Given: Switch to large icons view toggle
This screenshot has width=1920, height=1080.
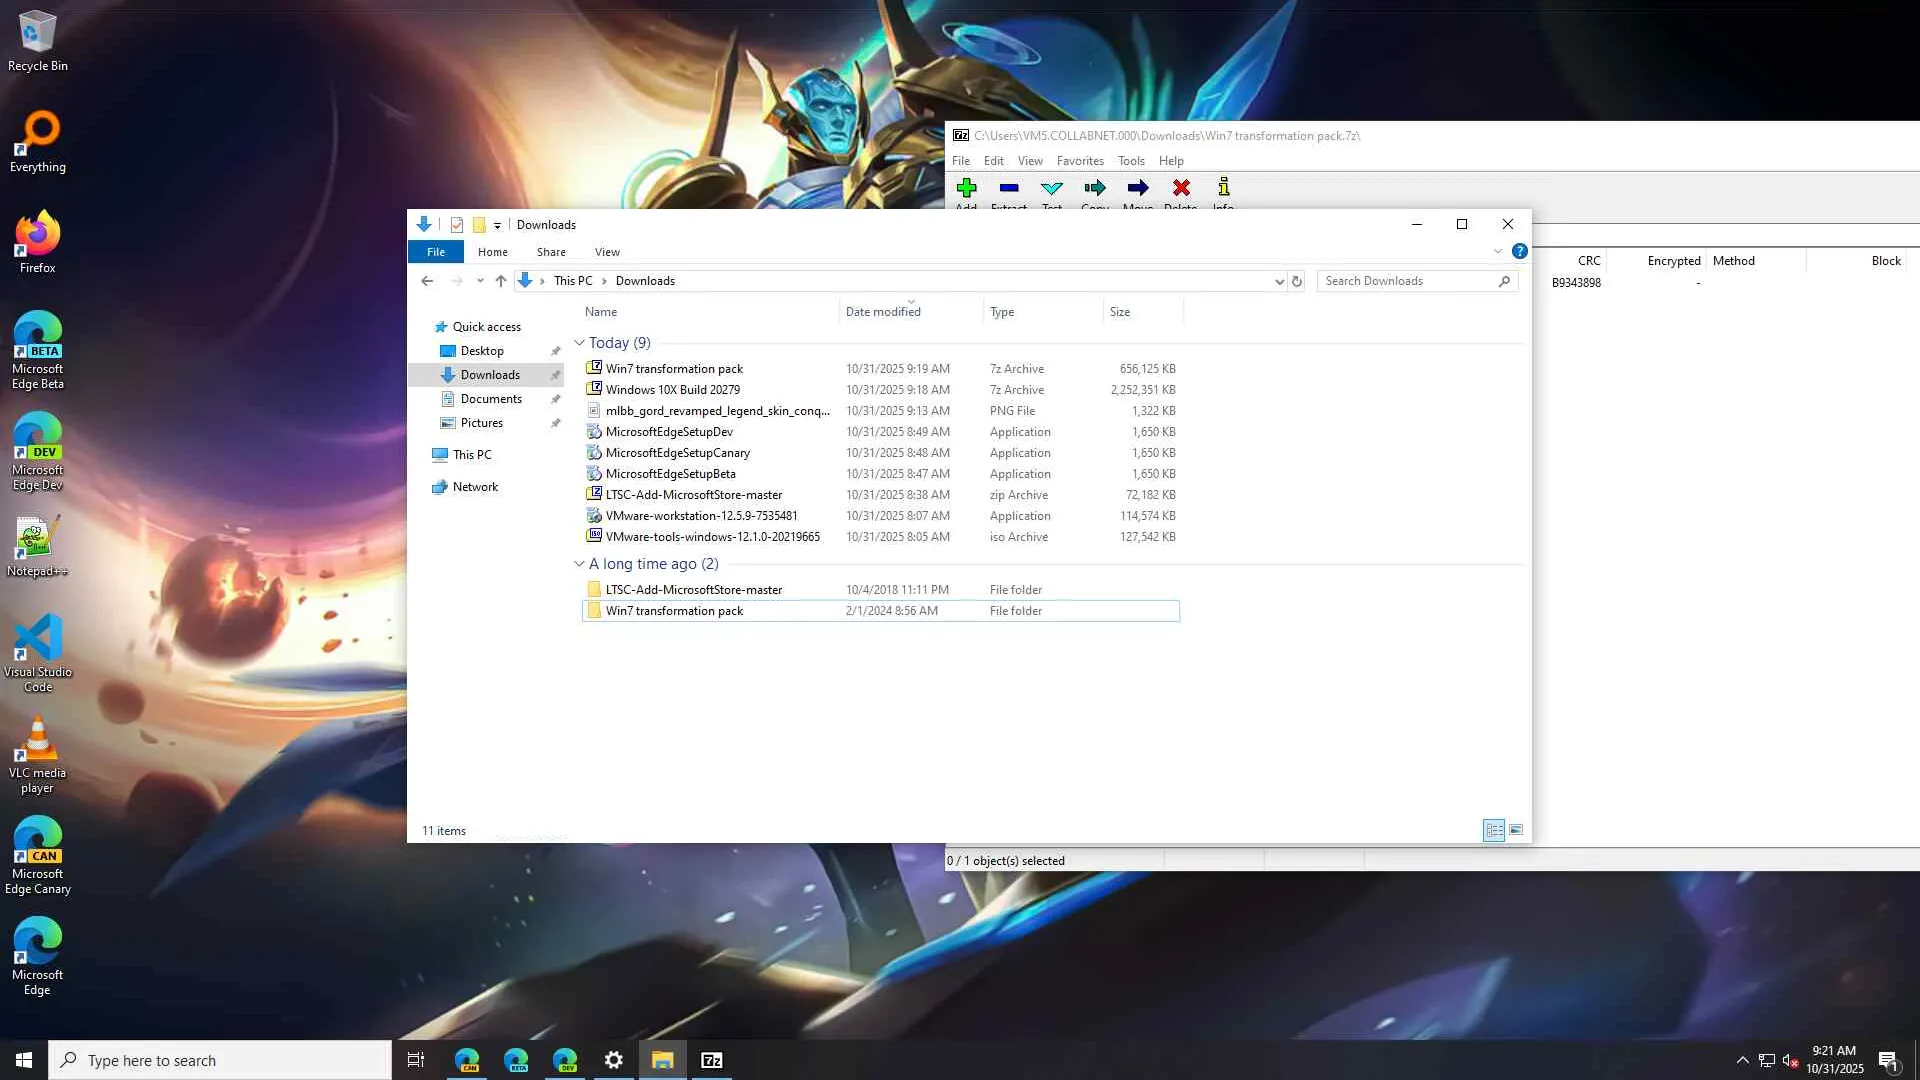Looking at the screenshot, I should [1516, 830].
